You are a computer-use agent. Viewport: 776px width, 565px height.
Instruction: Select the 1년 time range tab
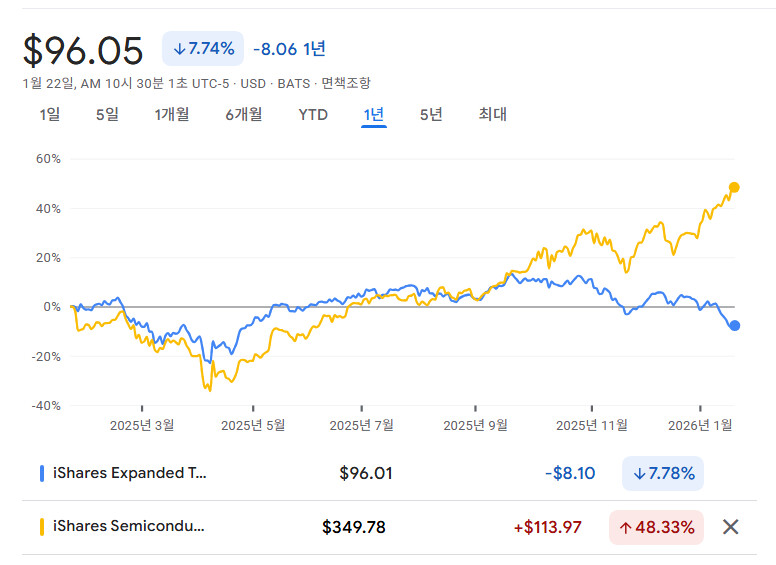[374, 114]
